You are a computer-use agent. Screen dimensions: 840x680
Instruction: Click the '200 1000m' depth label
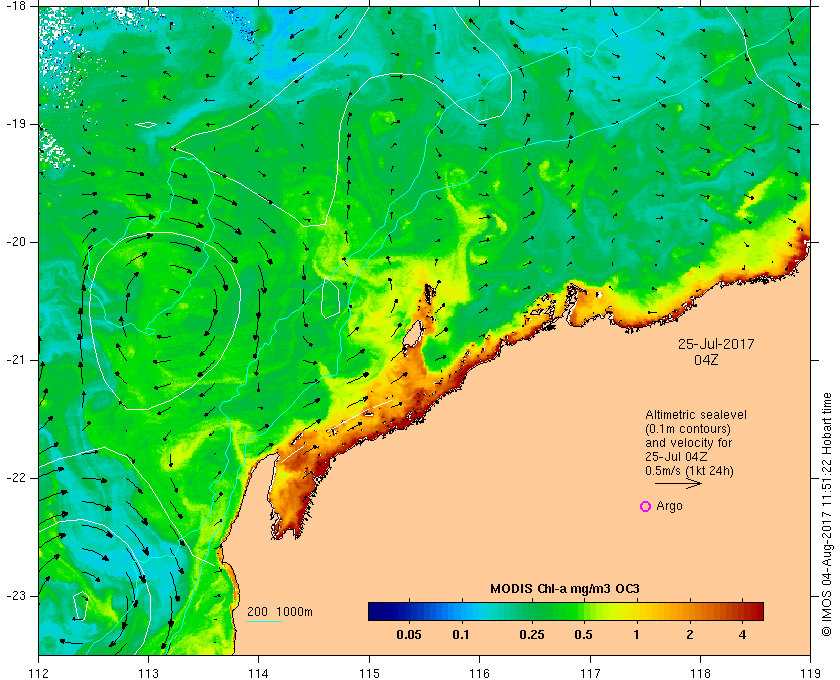tap(280, 612)
